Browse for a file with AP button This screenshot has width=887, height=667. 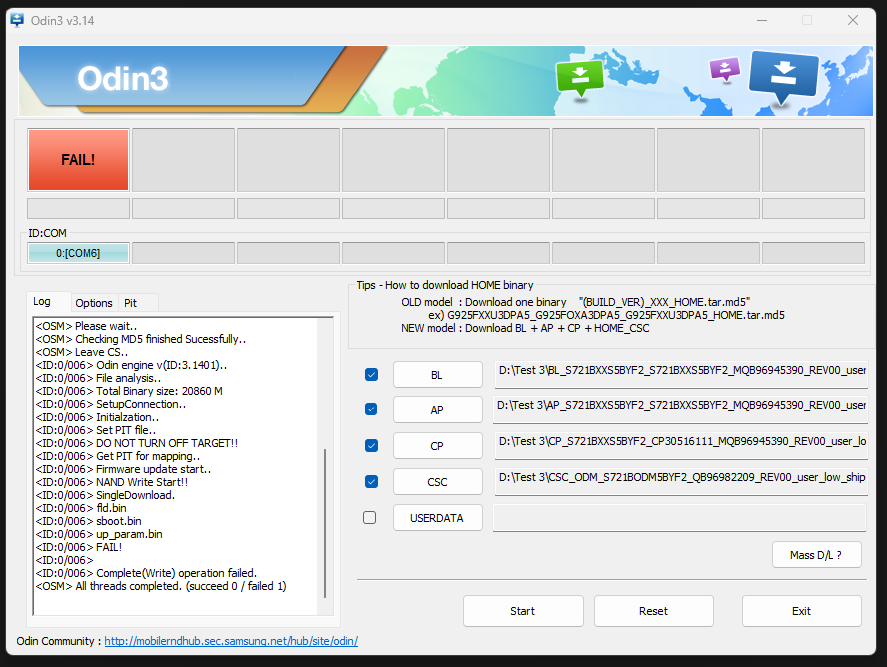(437, 410)
